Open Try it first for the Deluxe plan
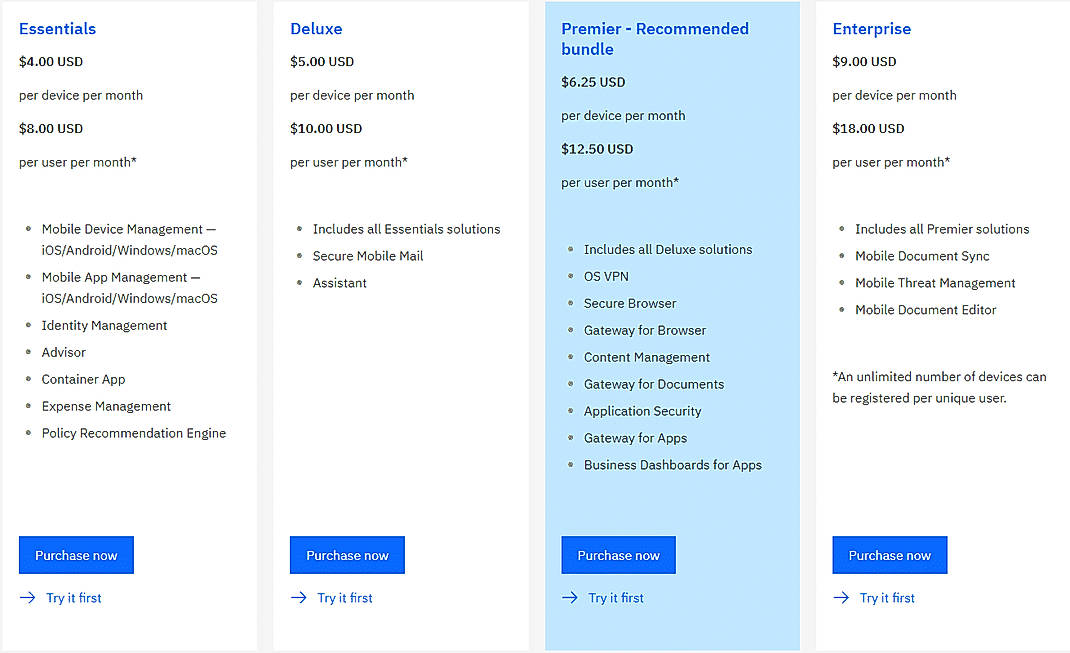Viewport: 1070px width, 653px height. tap(344, 597)
